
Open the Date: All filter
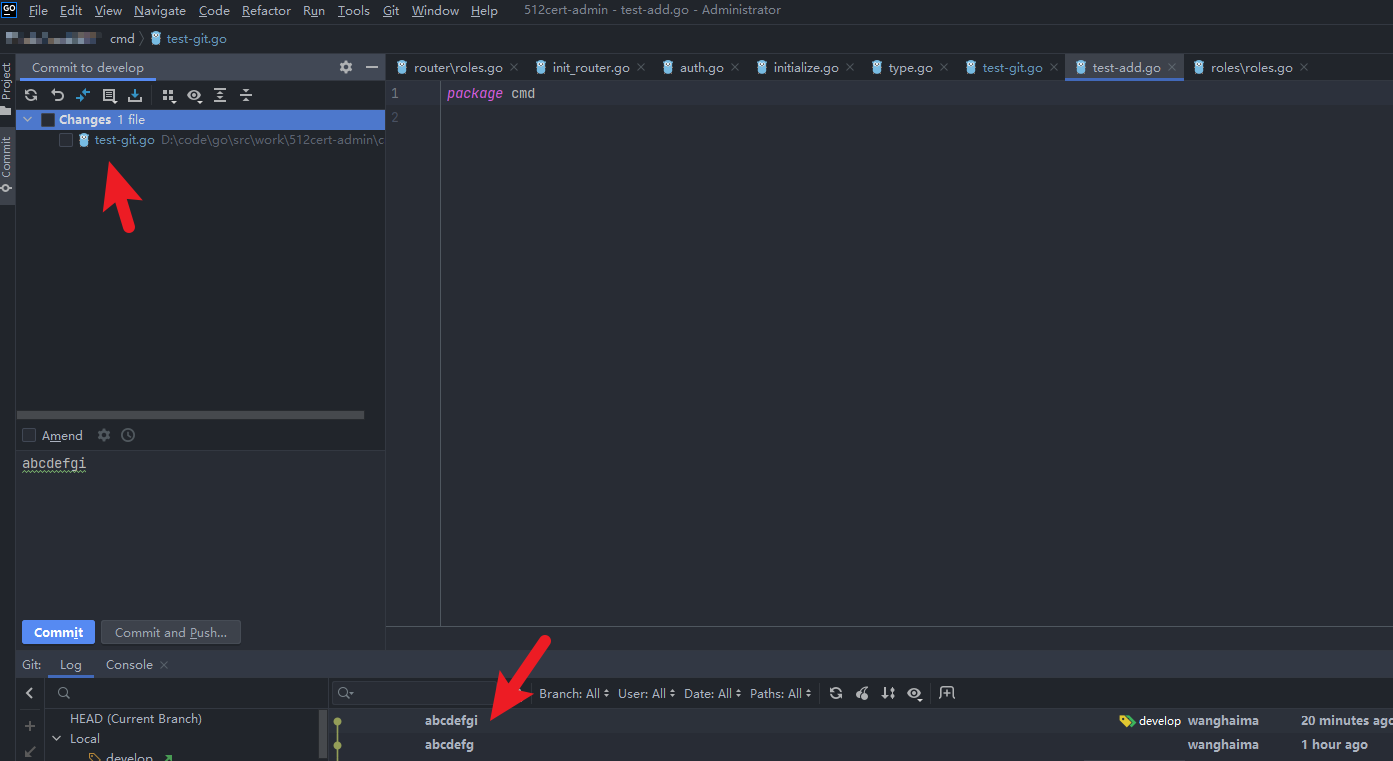point(713,693)
